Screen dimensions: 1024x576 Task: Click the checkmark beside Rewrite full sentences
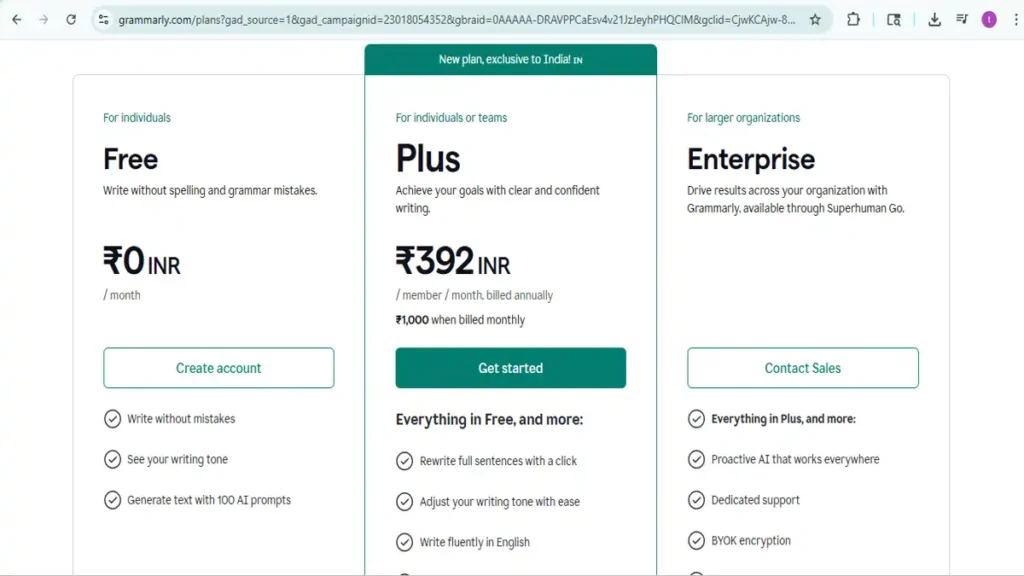[404, 461]
